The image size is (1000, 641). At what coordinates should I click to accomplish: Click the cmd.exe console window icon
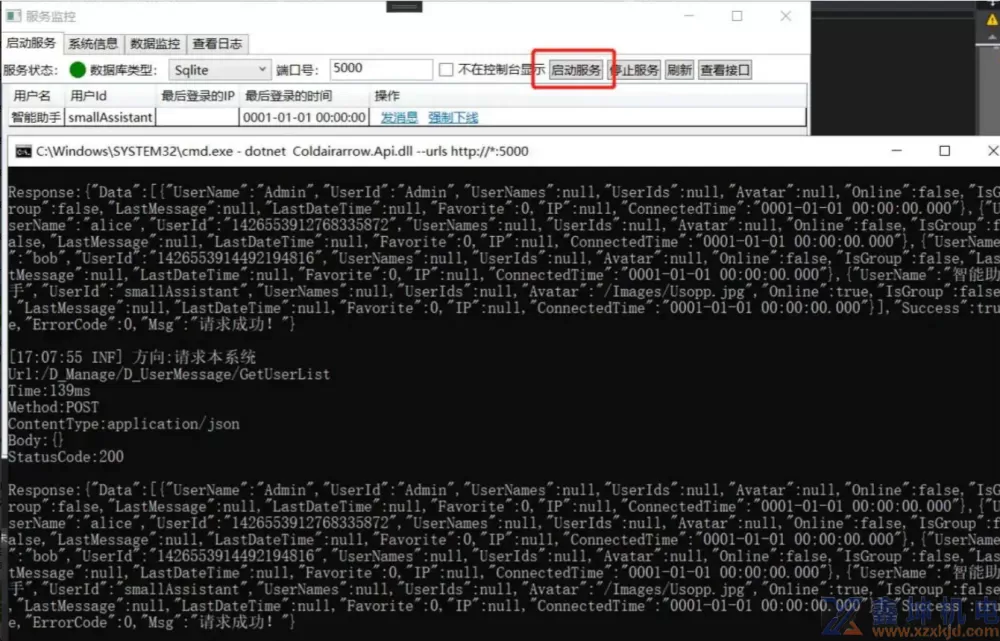click(24, 151)
